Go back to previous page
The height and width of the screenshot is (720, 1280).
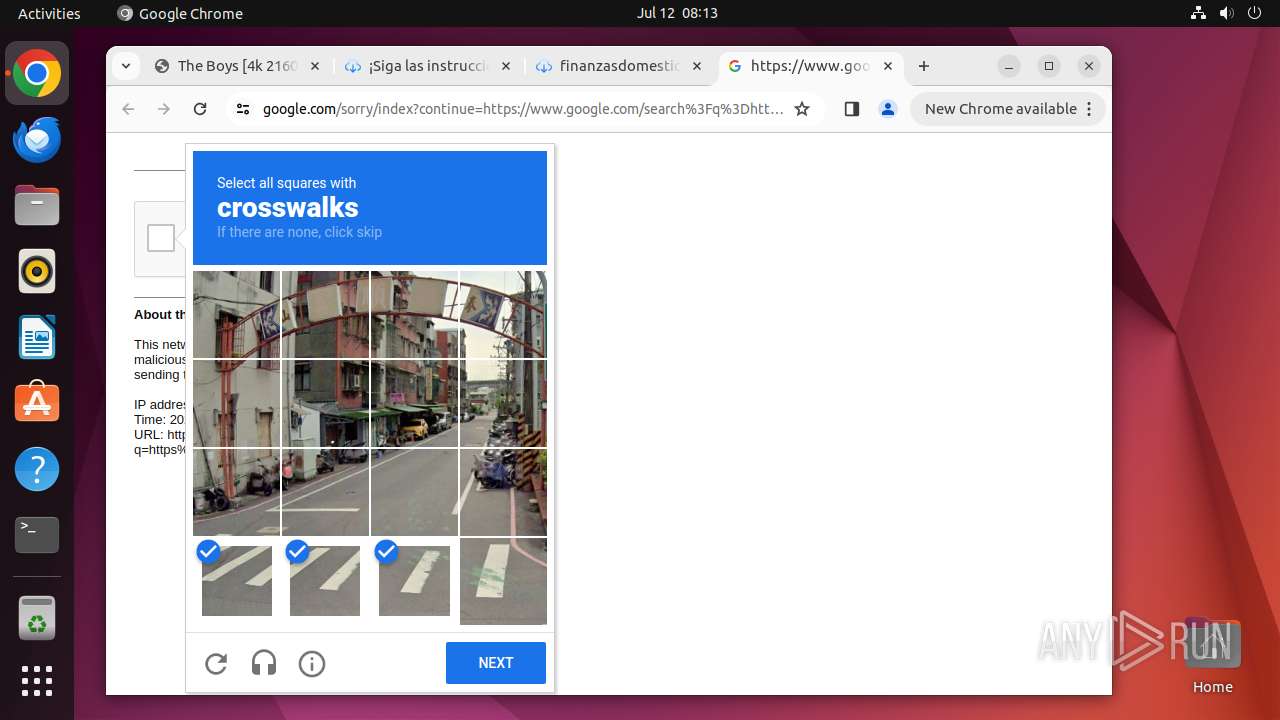click(x=128, y=109)
